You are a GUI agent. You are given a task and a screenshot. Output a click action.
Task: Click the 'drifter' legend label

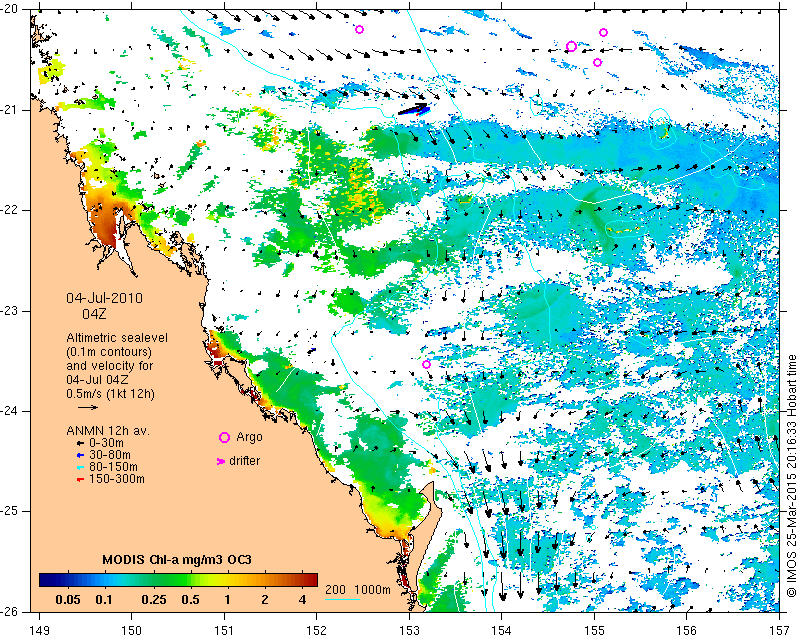244,461
